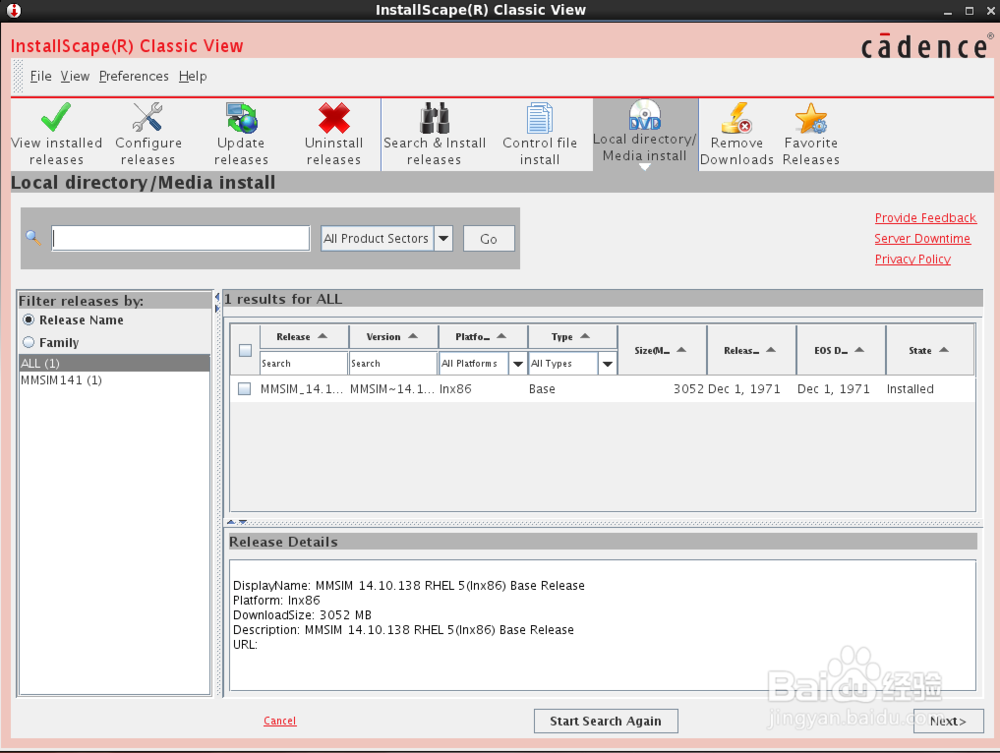Tick the select-all checkbox in table header
This screenshot has height=753, width=1000.
click(x=245, y=350)
